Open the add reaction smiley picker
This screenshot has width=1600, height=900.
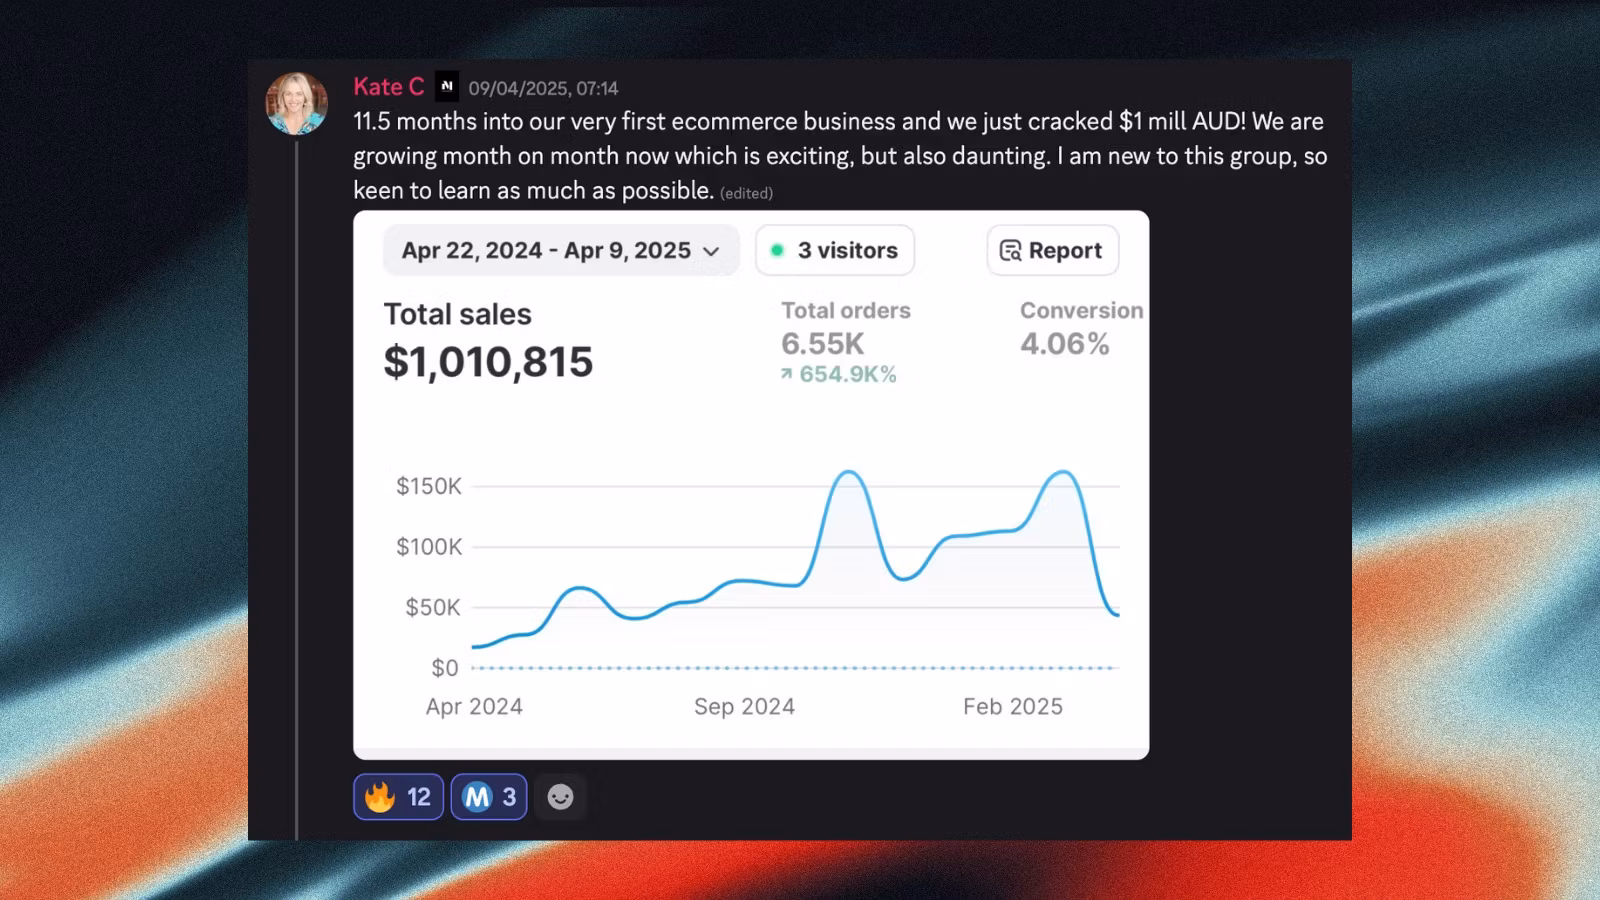pos(560,797)
